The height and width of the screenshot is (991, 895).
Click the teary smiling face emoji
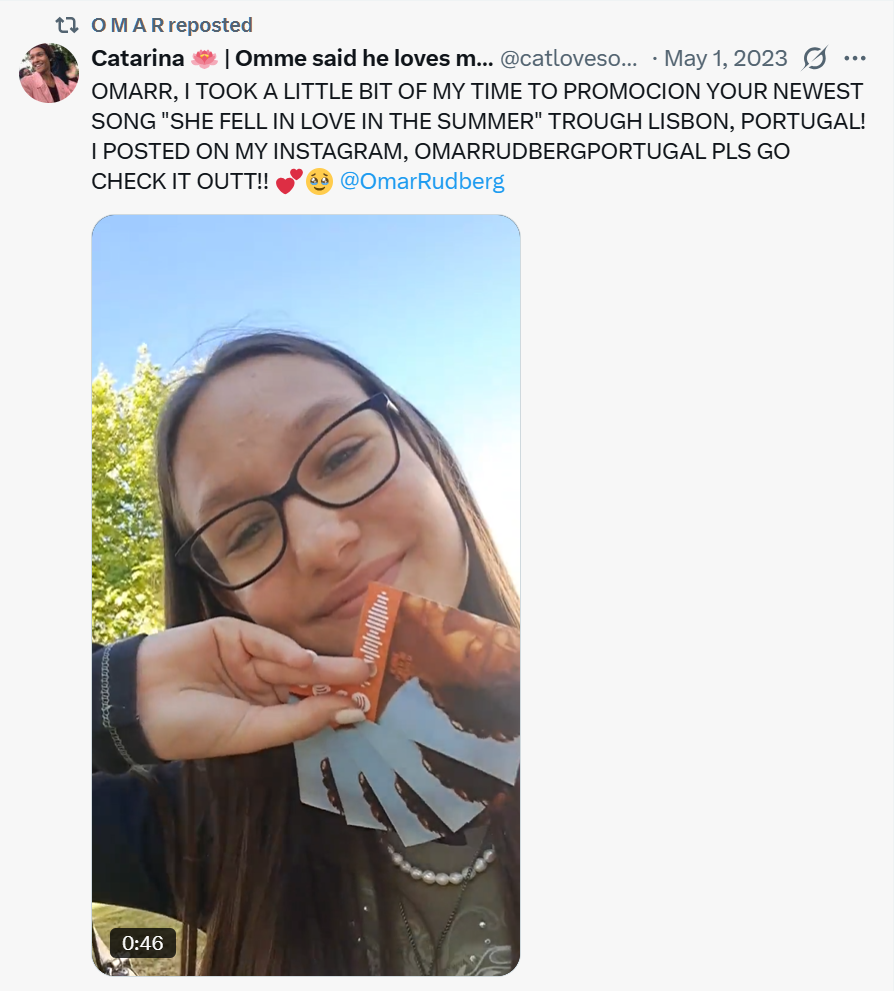[x=320, y=181]
